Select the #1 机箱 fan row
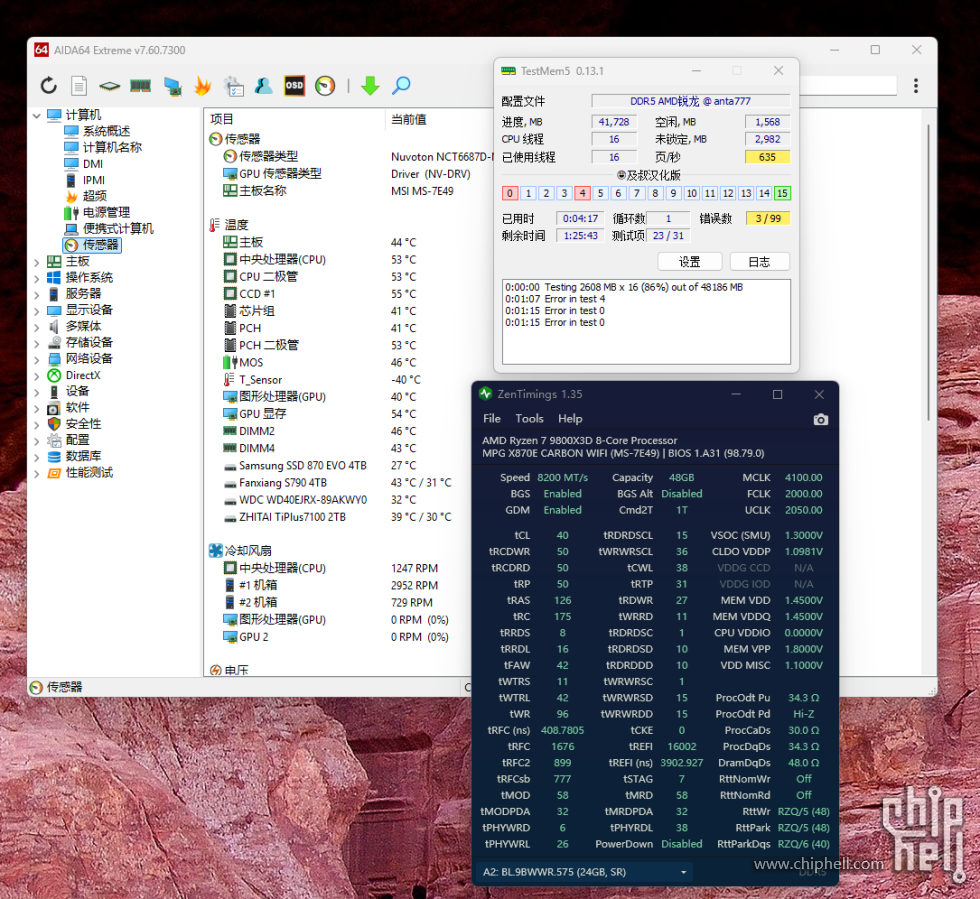Viewport: 980px width, 899px height. pyautogui.click(x=331, y=585)
